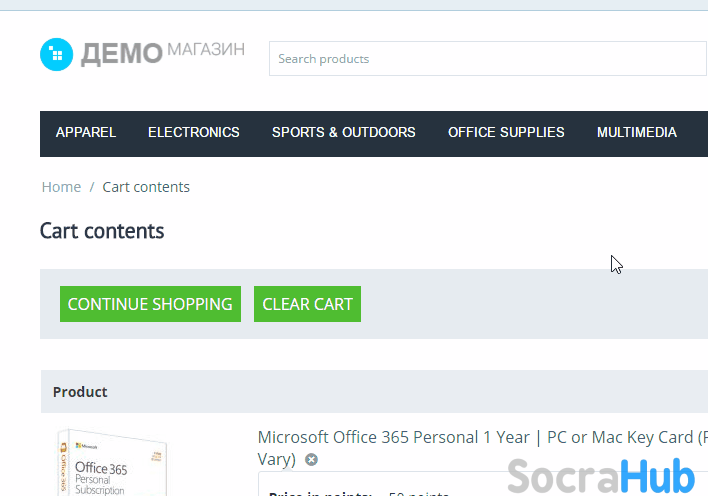The height and width of the screenshot is (496, 708).
Task: Click the Clear Cart button
Action: 307,304
